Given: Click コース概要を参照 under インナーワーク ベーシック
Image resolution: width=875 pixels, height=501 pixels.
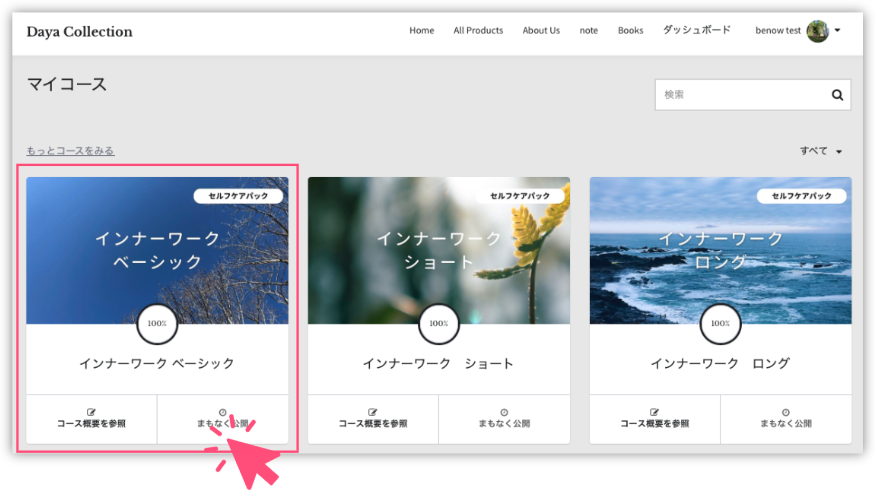Looking at the screenshot, I should [92, 423].
